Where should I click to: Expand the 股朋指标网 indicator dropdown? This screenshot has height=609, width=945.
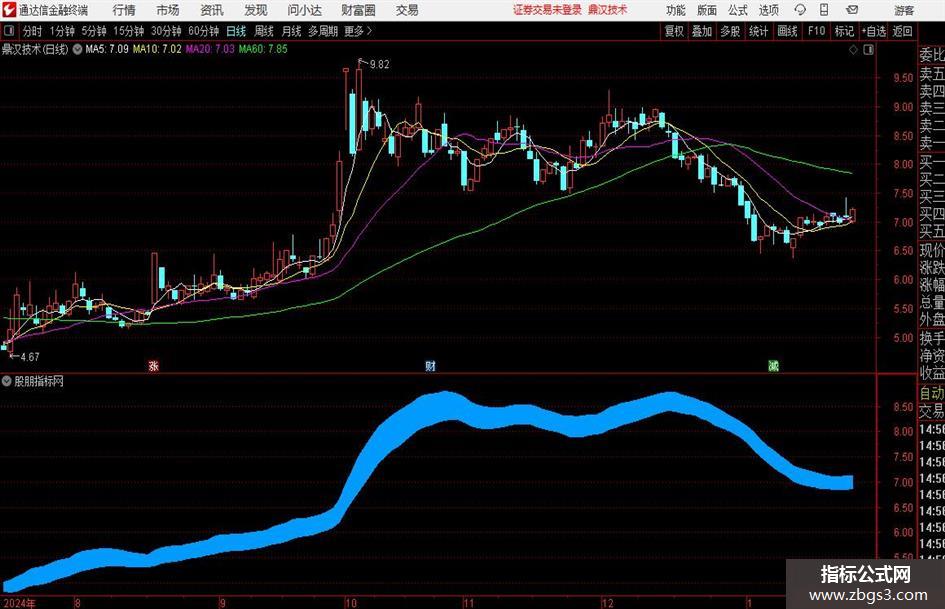7,381
